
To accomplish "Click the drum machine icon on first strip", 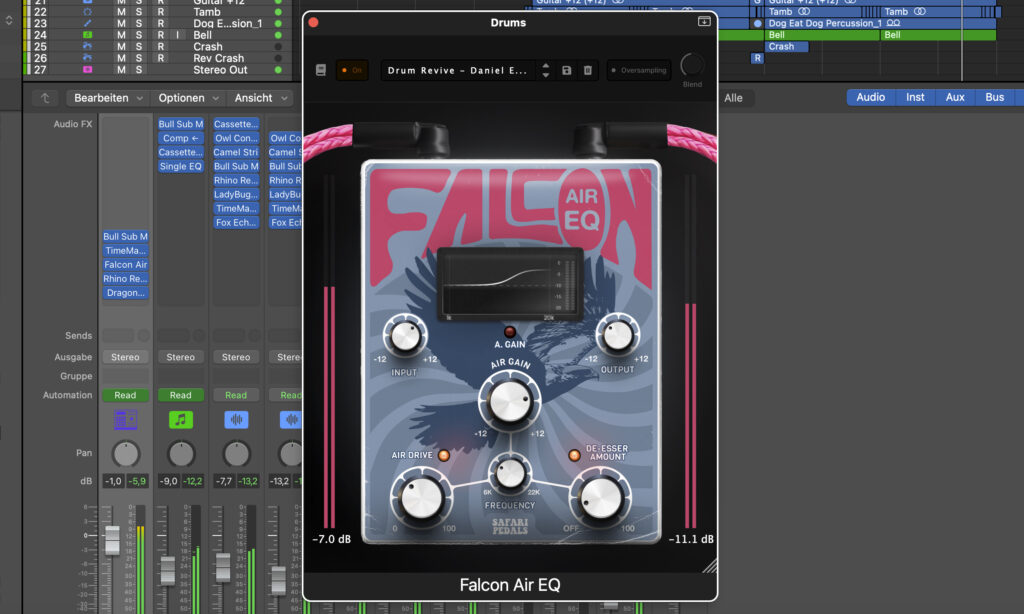I will 125,419.
